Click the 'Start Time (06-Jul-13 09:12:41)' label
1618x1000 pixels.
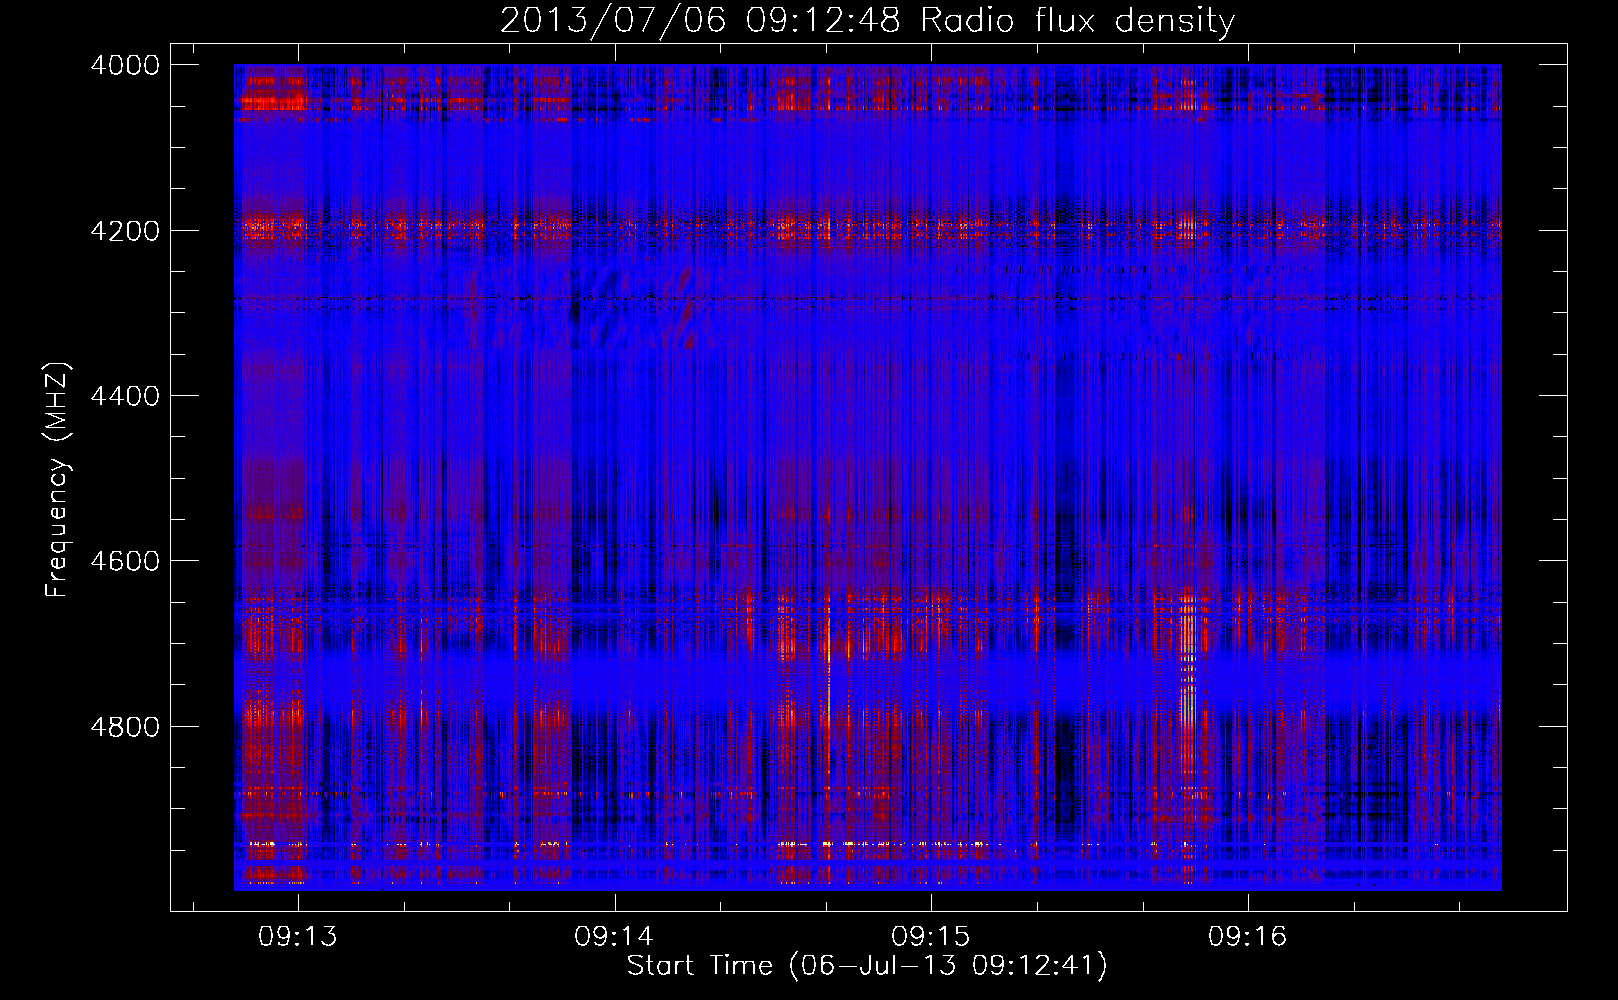click(867, 966)
